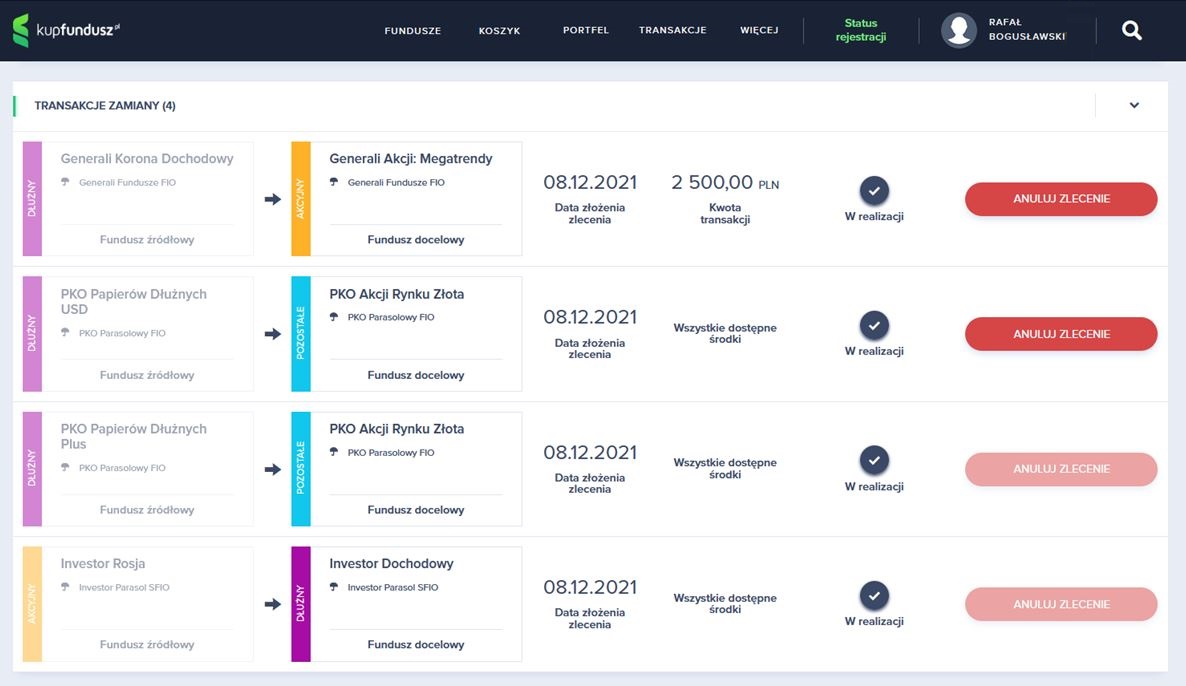Click the Transakcje zamiany (4) heading

(105, 106)
